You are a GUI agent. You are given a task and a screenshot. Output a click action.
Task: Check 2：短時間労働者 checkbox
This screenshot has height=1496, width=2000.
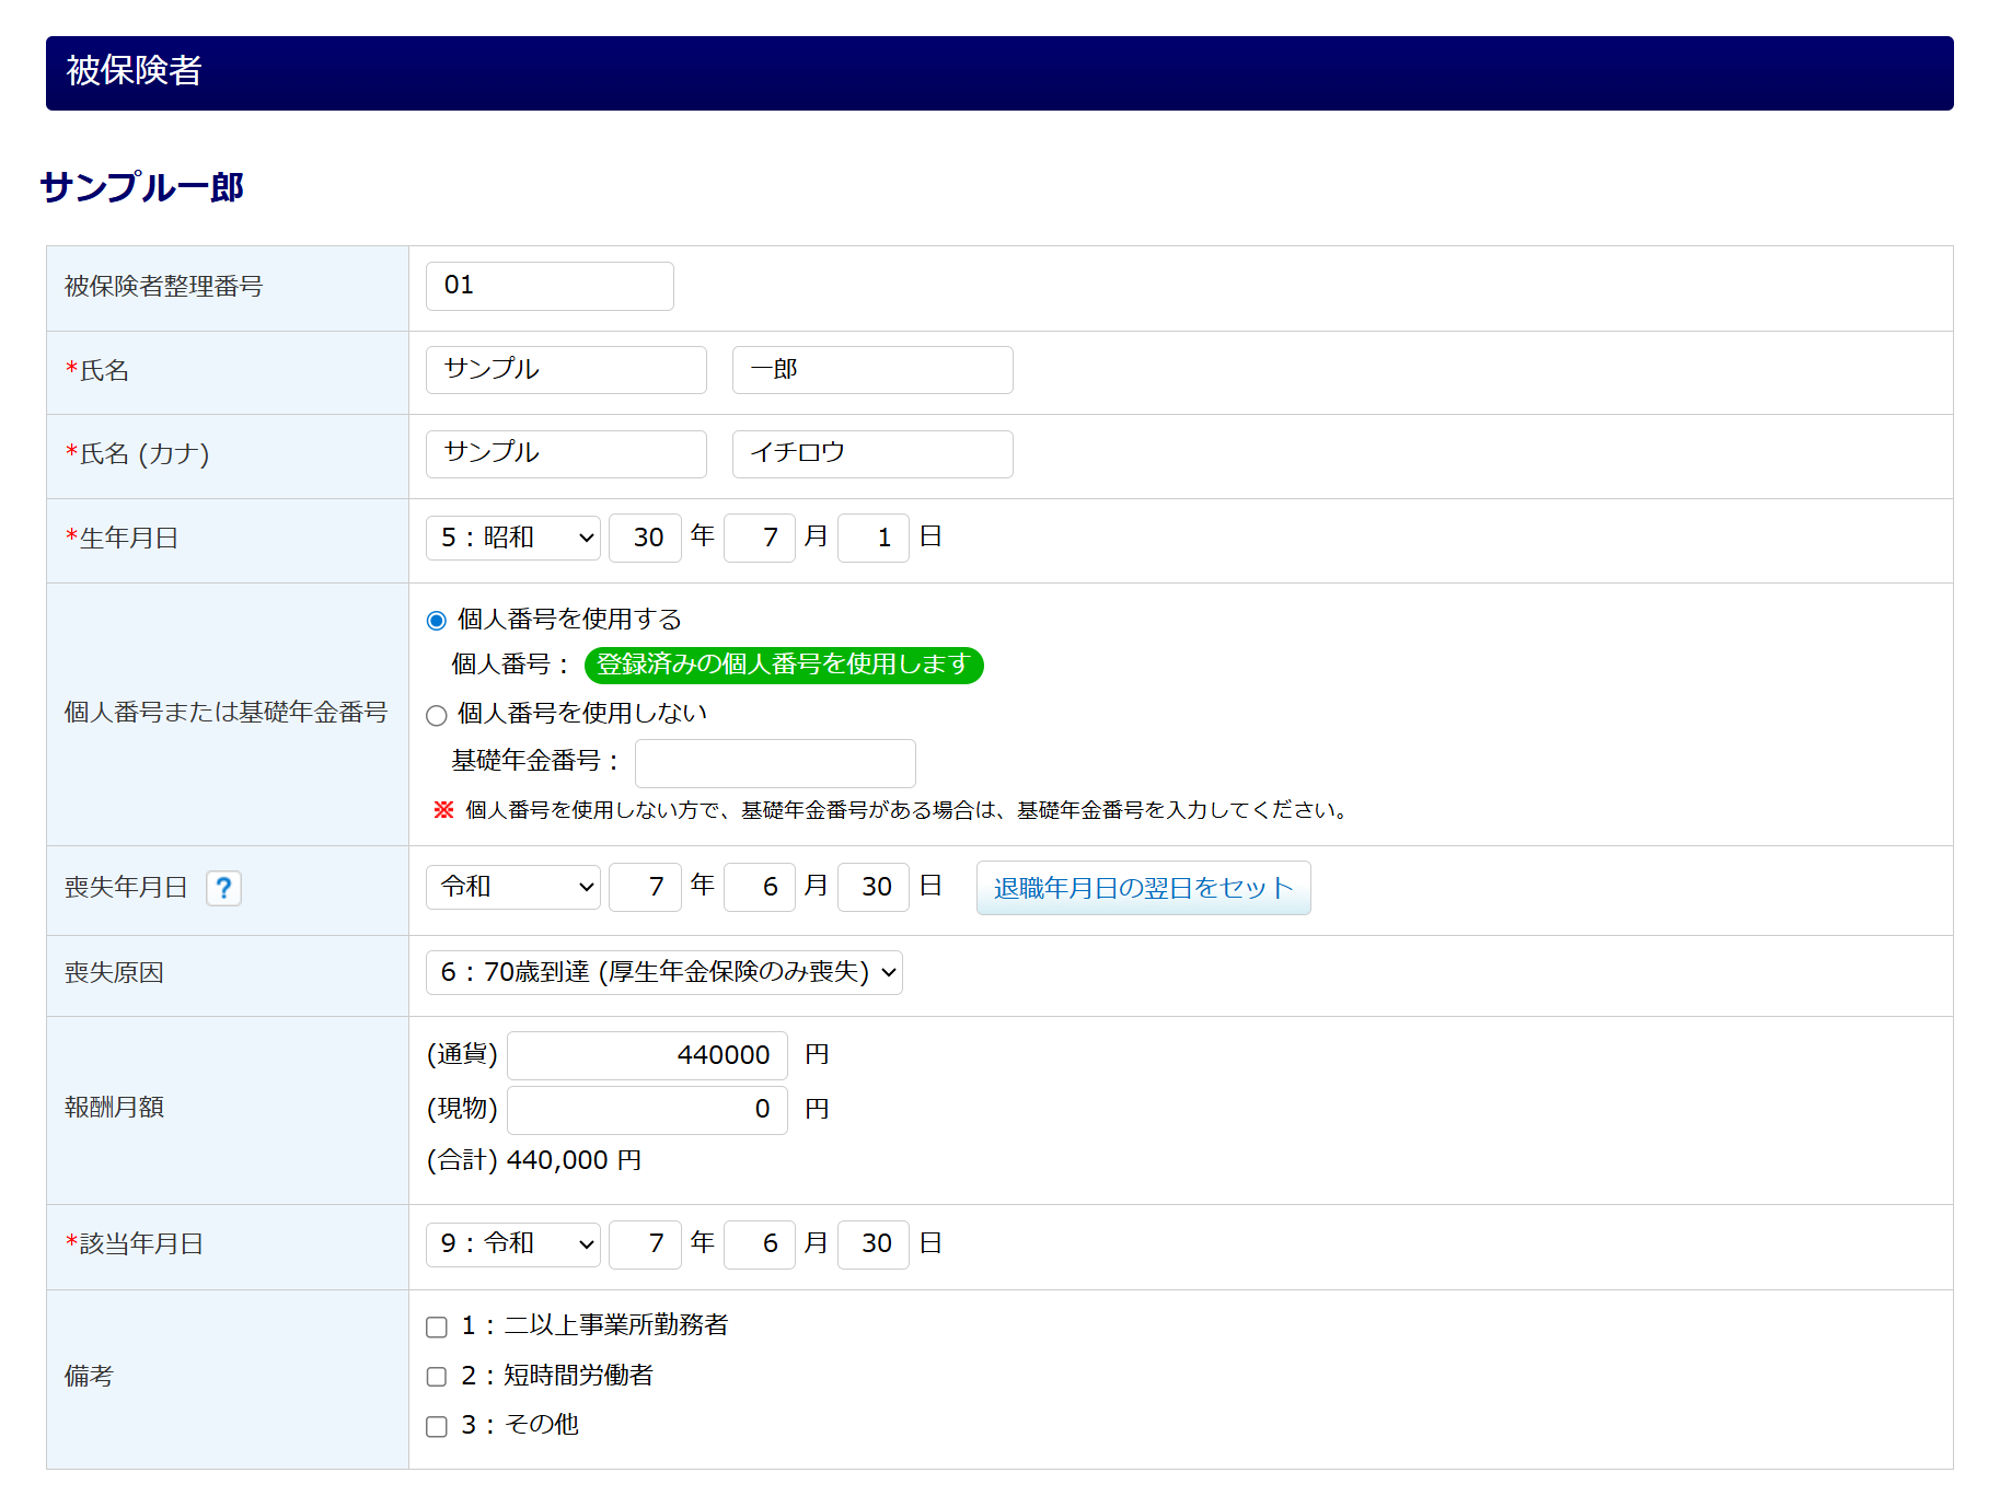(436, 1377)
